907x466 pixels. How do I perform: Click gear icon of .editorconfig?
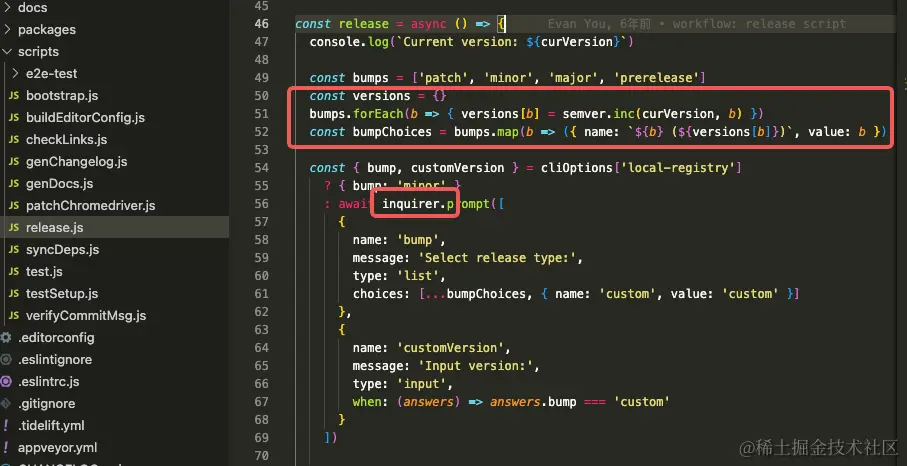pyautogui.click(x=6, y=337)
